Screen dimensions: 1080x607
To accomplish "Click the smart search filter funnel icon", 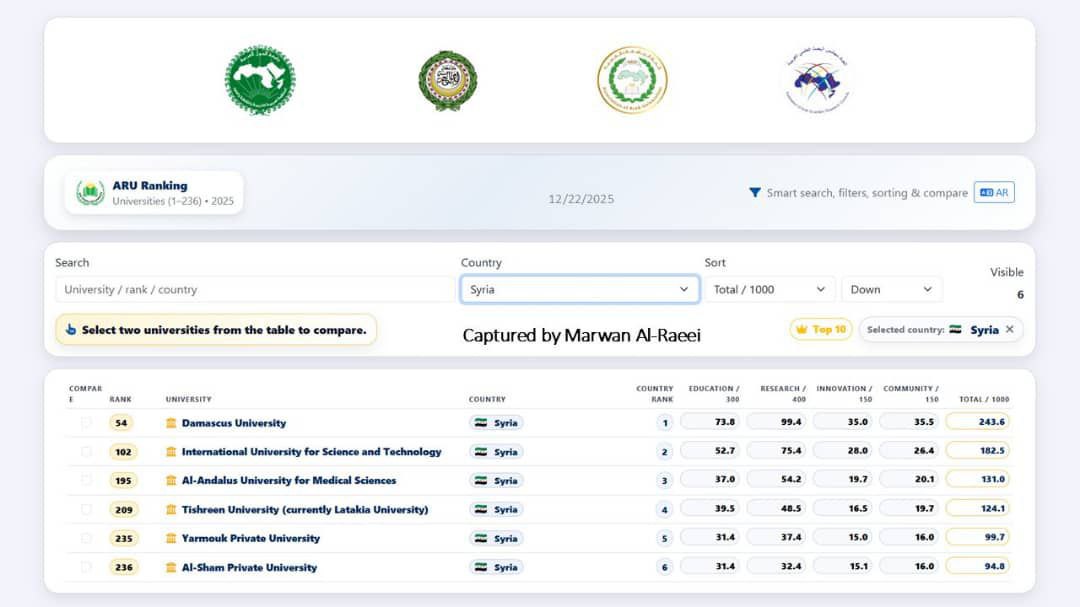I will pos(755,193).
